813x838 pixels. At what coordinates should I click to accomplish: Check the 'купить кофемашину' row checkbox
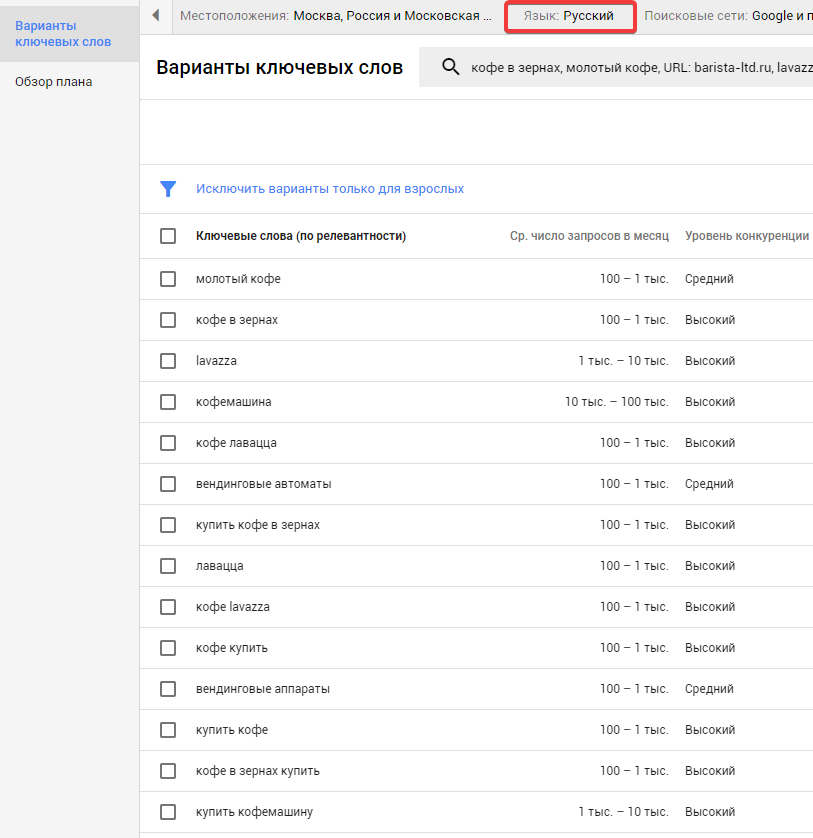pyautogui.click(x=168, y=812)
